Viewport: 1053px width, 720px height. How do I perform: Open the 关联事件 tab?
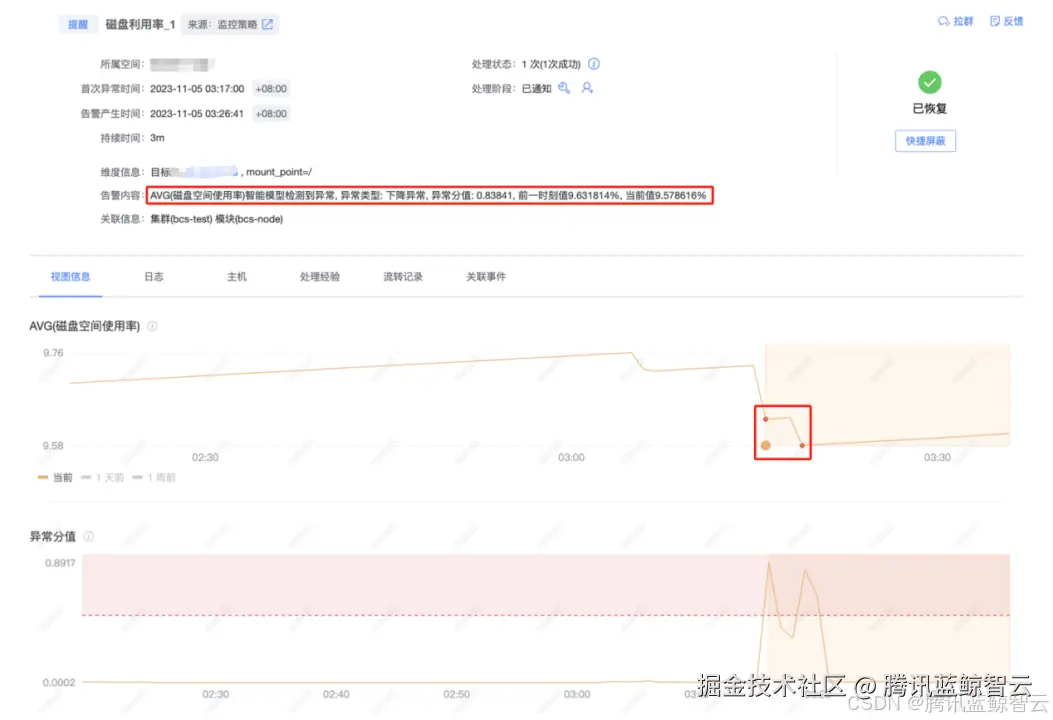click(486, 277)
